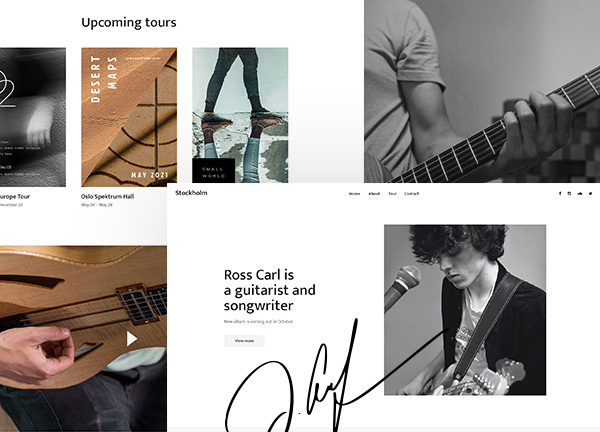This screenshot has width=600, height=432.
Task: Open the Oslo Spektrum Hall tour link
Action: (x=107, y=196)
